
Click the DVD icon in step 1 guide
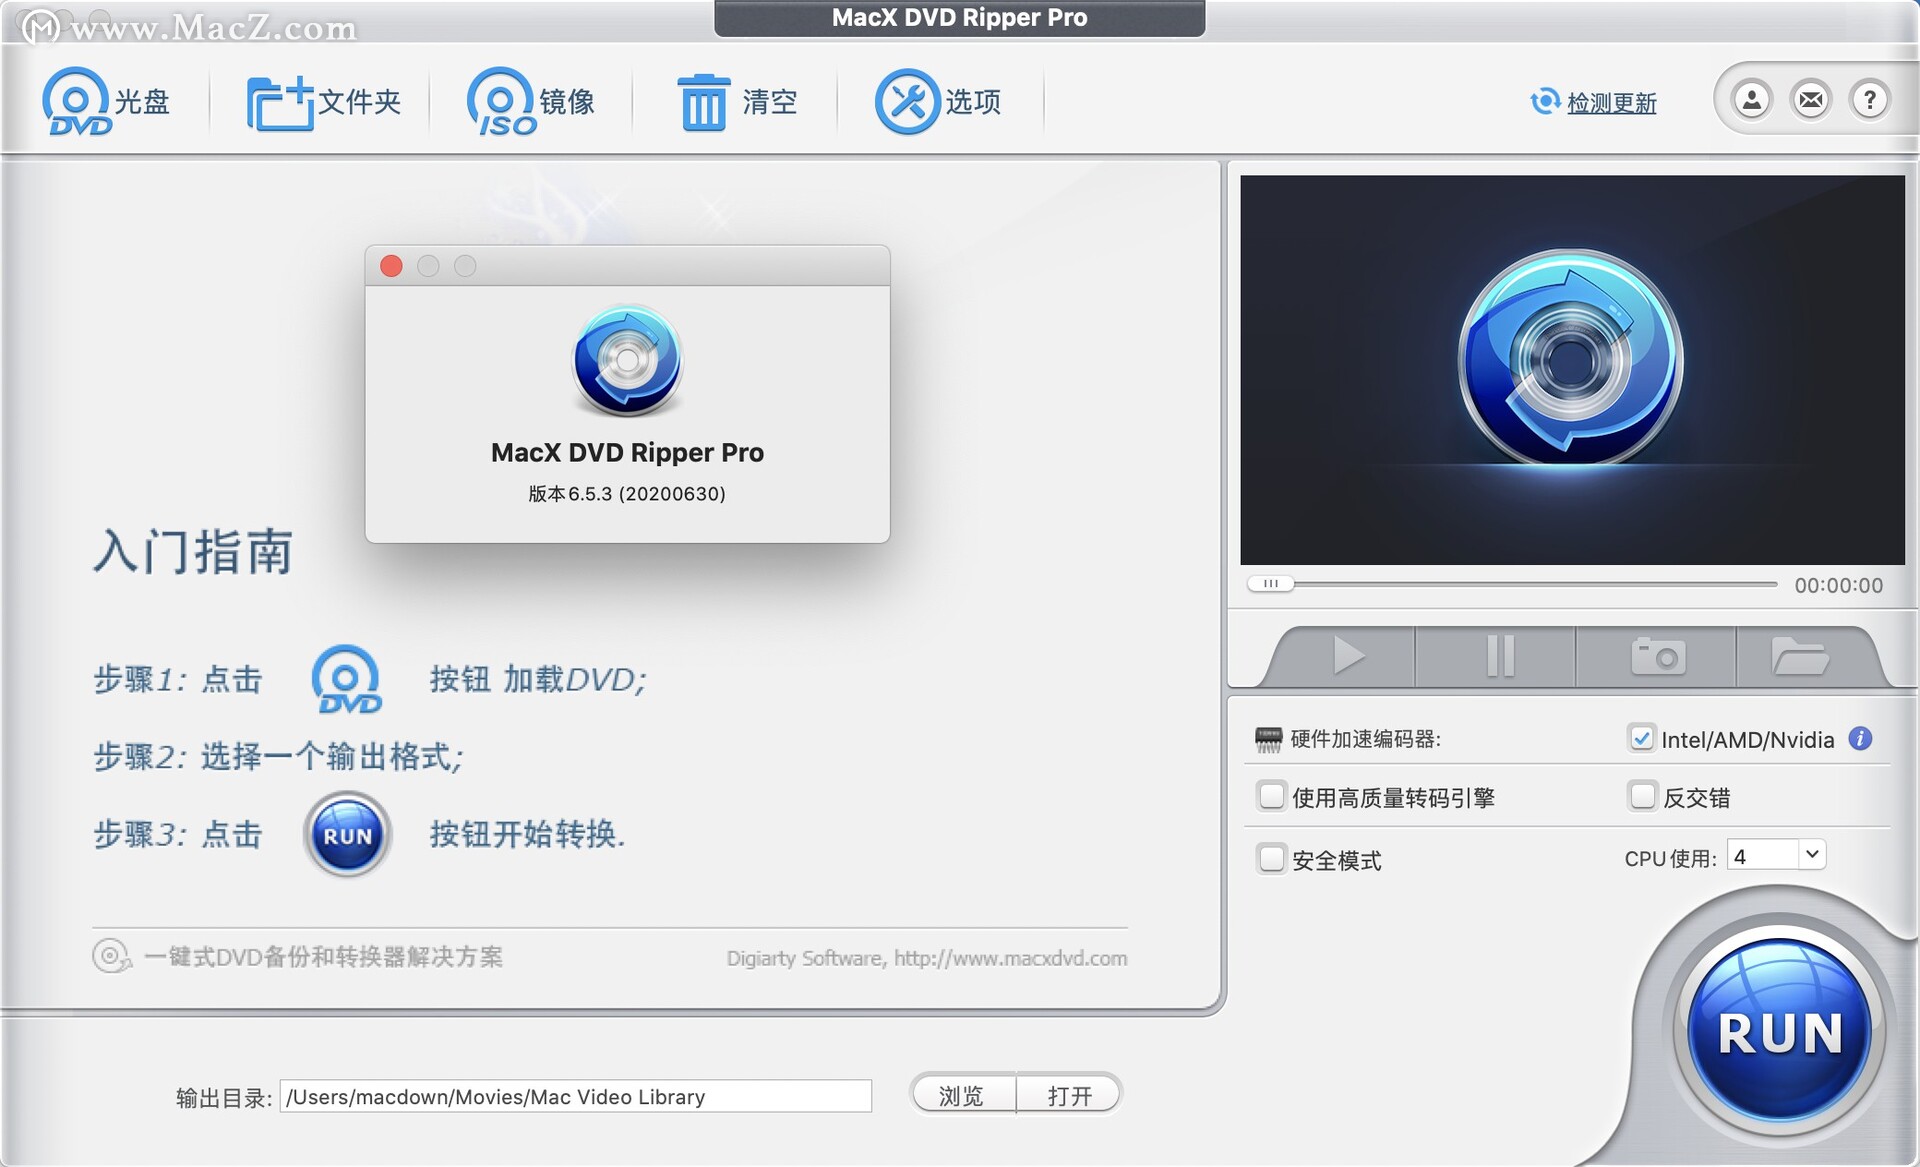347,679
